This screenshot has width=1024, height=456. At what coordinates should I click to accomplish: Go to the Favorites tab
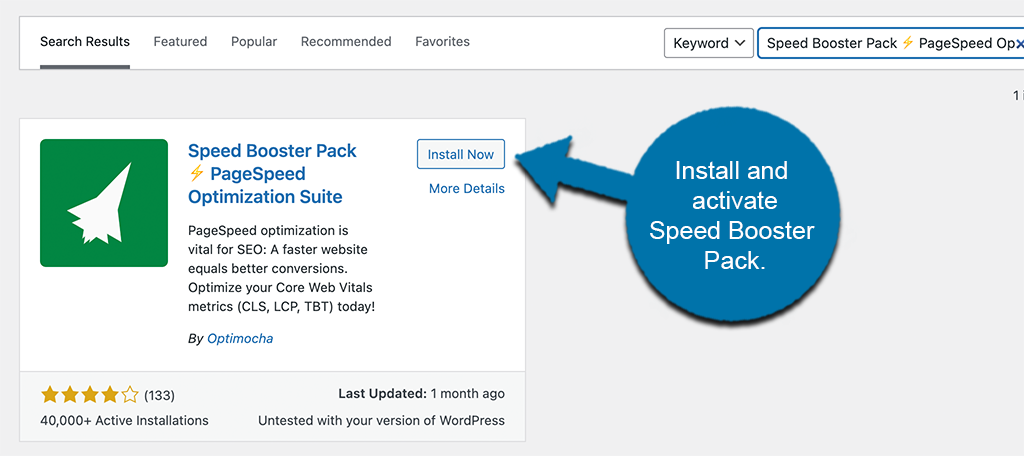(442, 42)
